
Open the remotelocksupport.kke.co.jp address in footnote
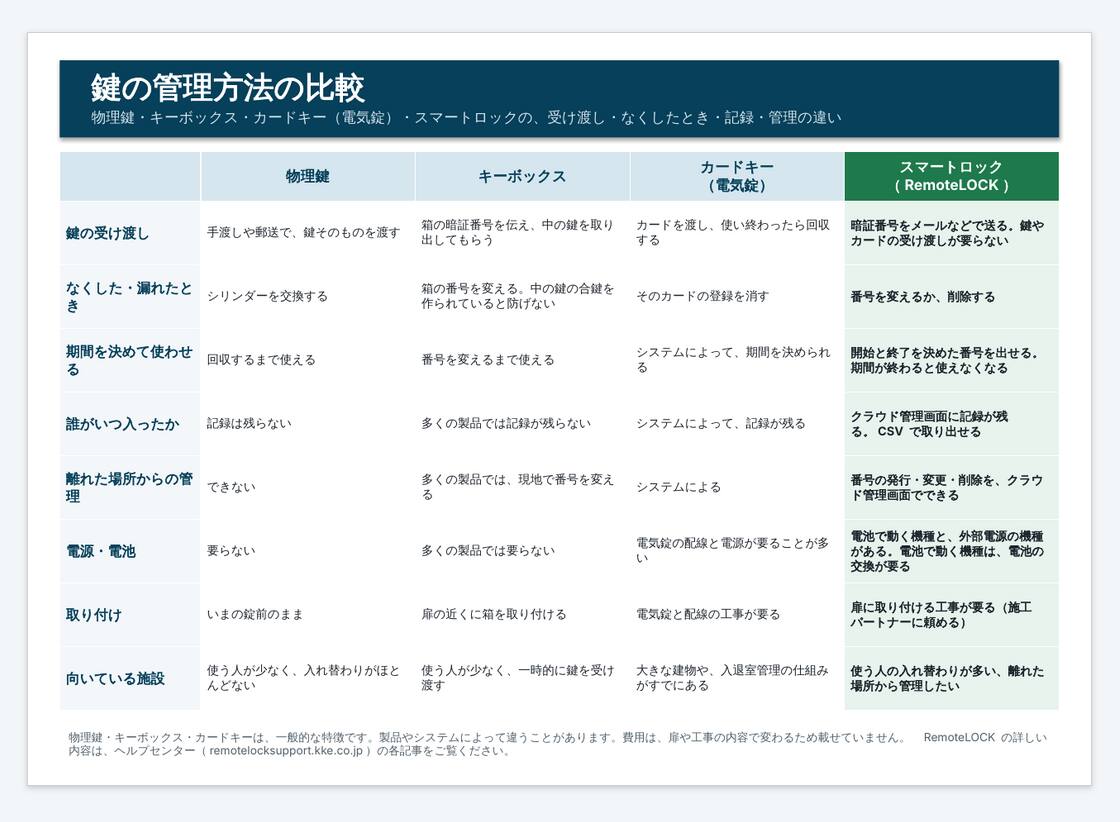(x=286, y=751)
